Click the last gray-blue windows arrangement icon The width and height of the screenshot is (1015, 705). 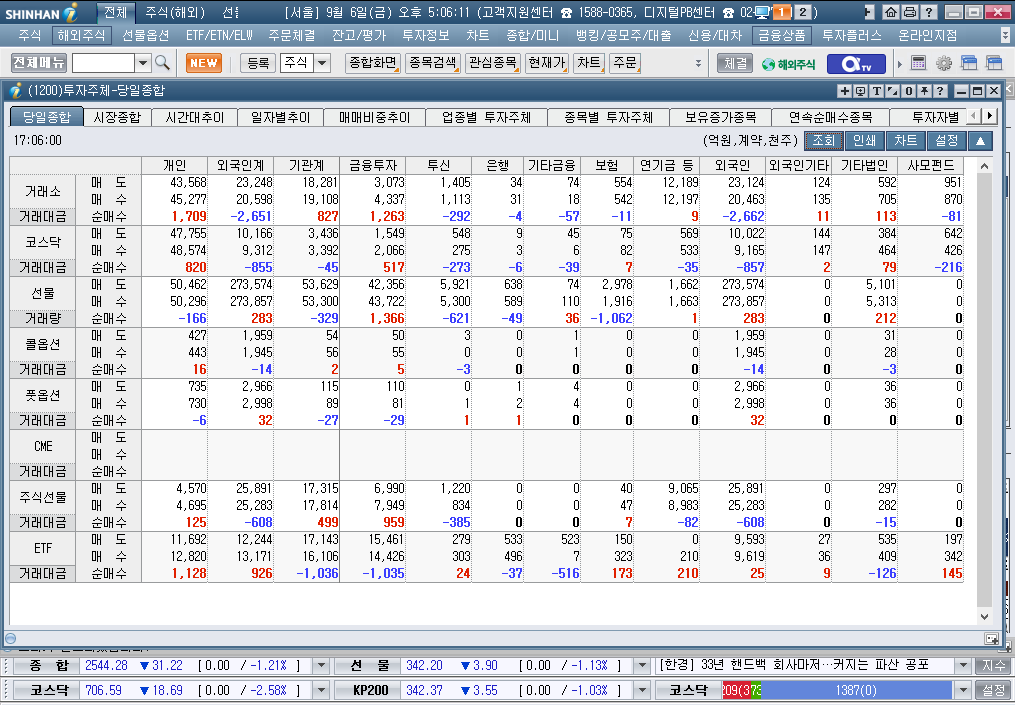point(994,63)
